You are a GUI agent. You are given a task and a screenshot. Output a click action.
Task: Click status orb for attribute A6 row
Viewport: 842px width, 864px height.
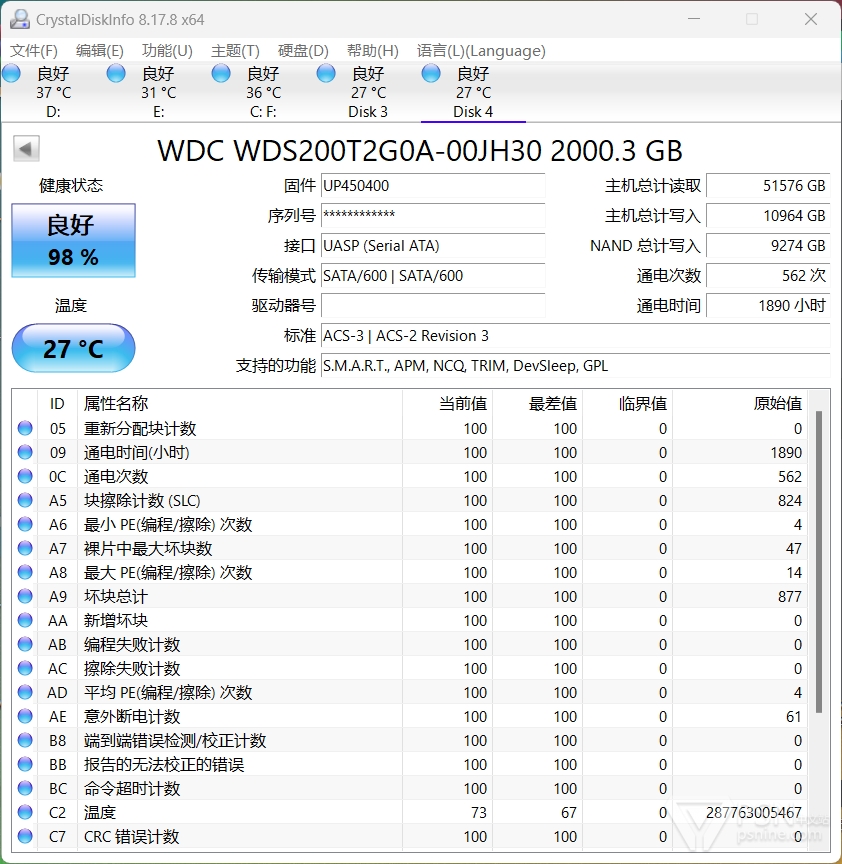coord(25,524)
